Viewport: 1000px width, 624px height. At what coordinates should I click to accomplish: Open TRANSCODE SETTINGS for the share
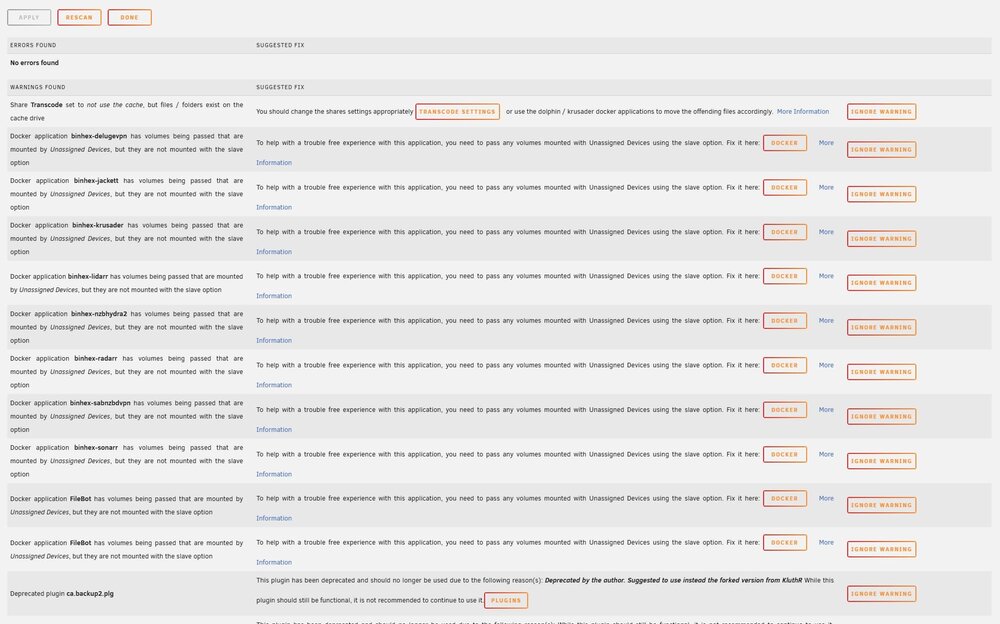(x=457, y=112)
